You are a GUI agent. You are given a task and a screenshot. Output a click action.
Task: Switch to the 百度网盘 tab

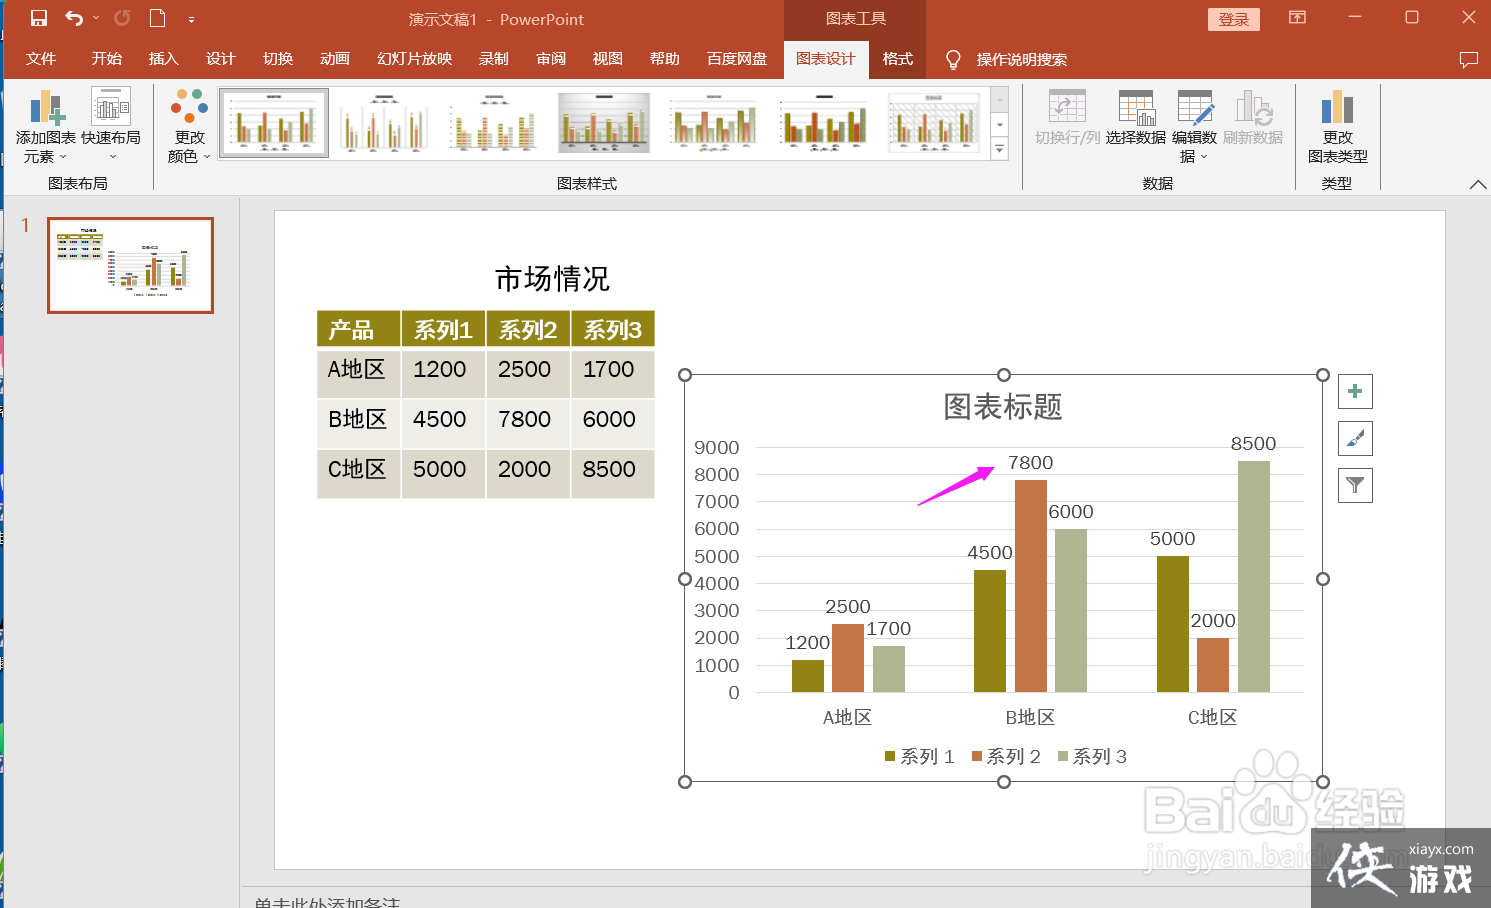coord(737,59)
